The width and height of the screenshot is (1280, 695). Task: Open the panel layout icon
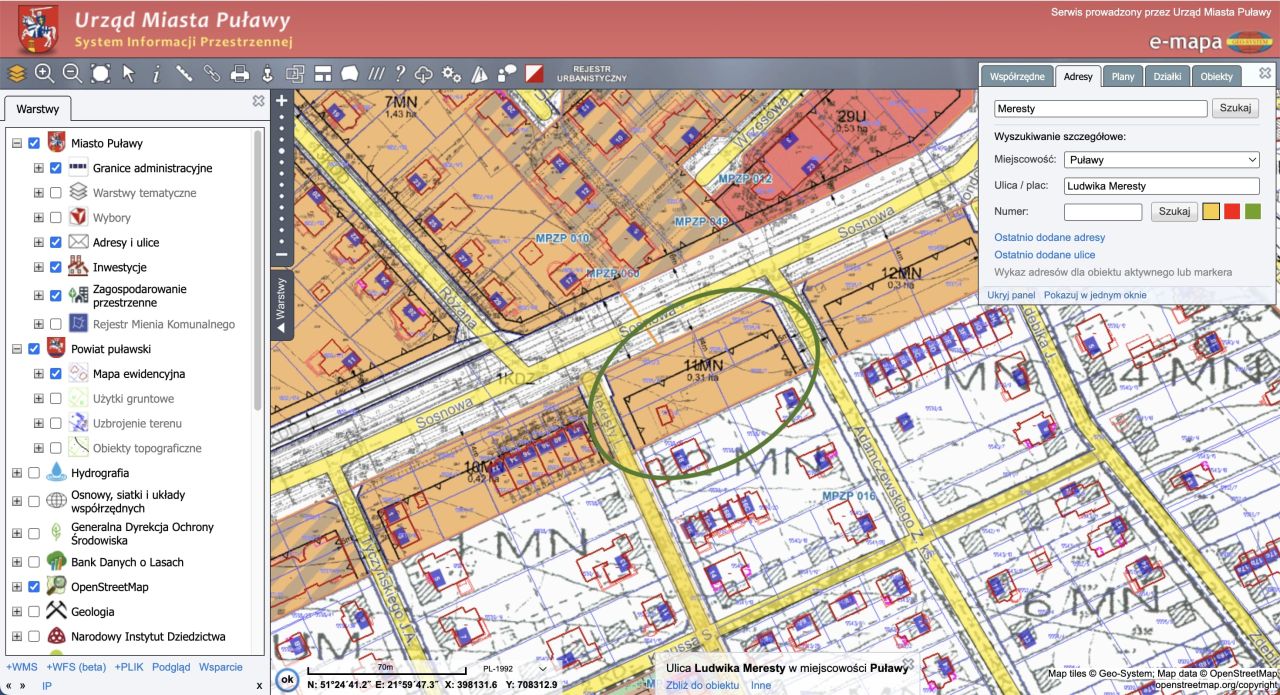click(x=323, y=73)
